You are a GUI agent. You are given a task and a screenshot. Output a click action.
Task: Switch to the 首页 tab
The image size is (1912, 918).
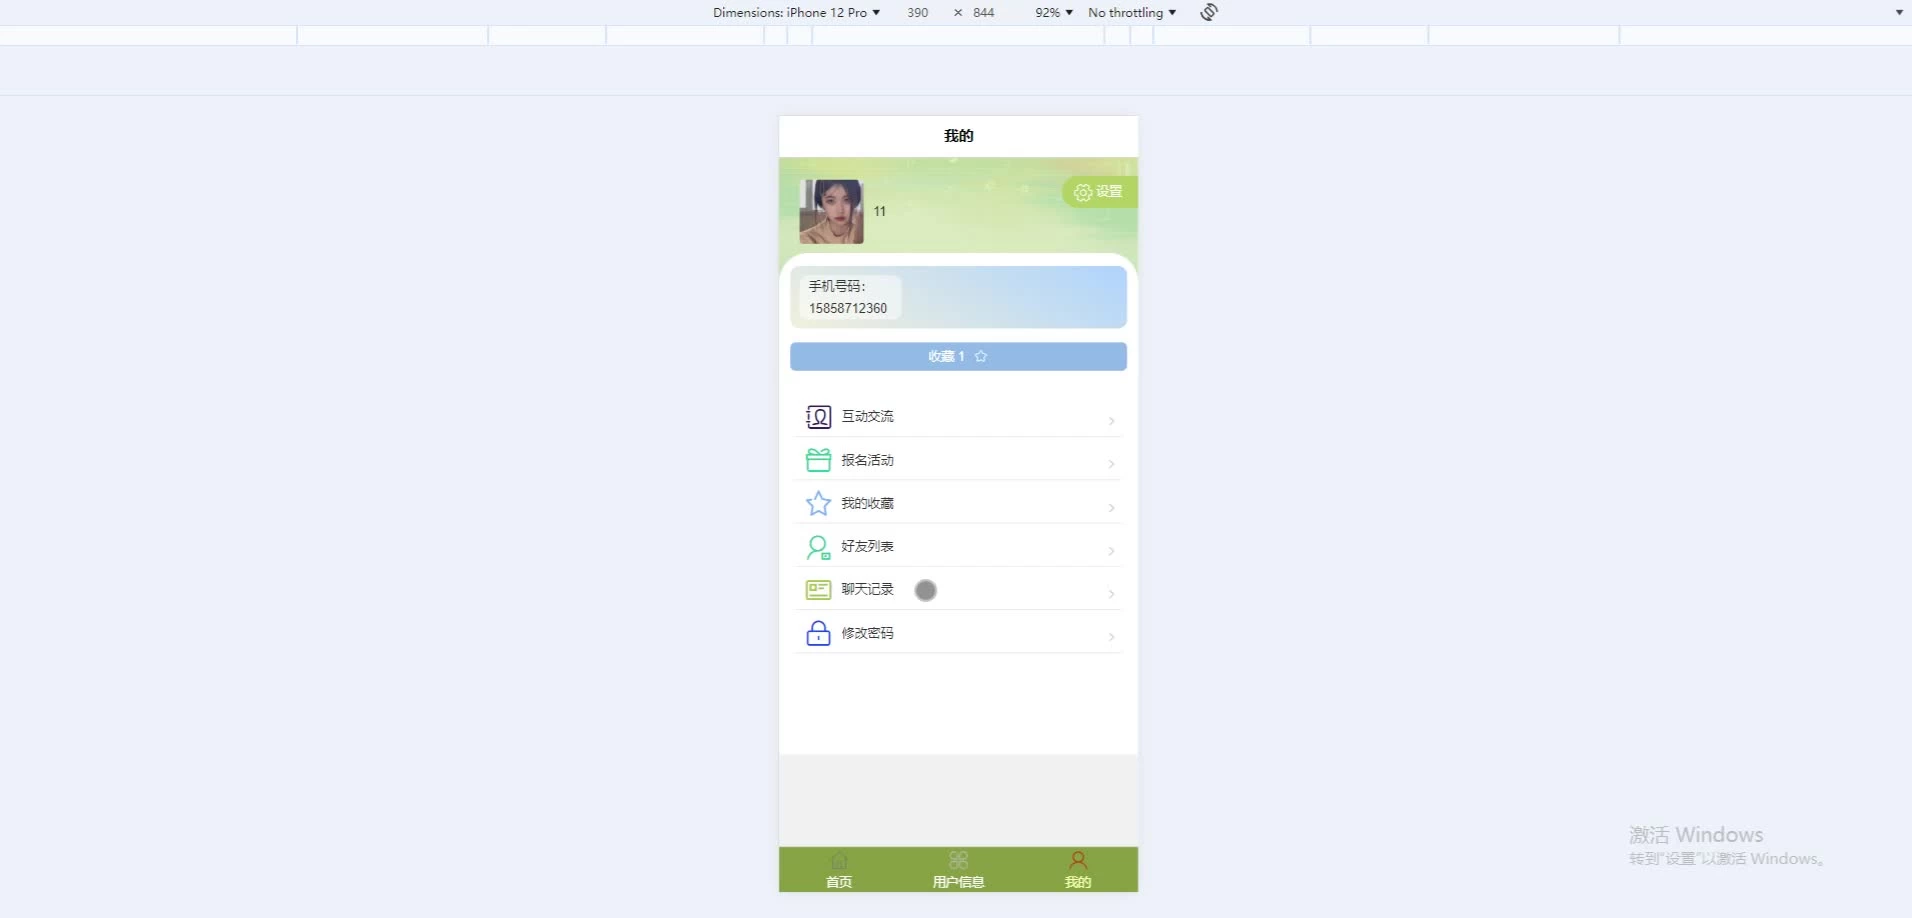(839, 869)
